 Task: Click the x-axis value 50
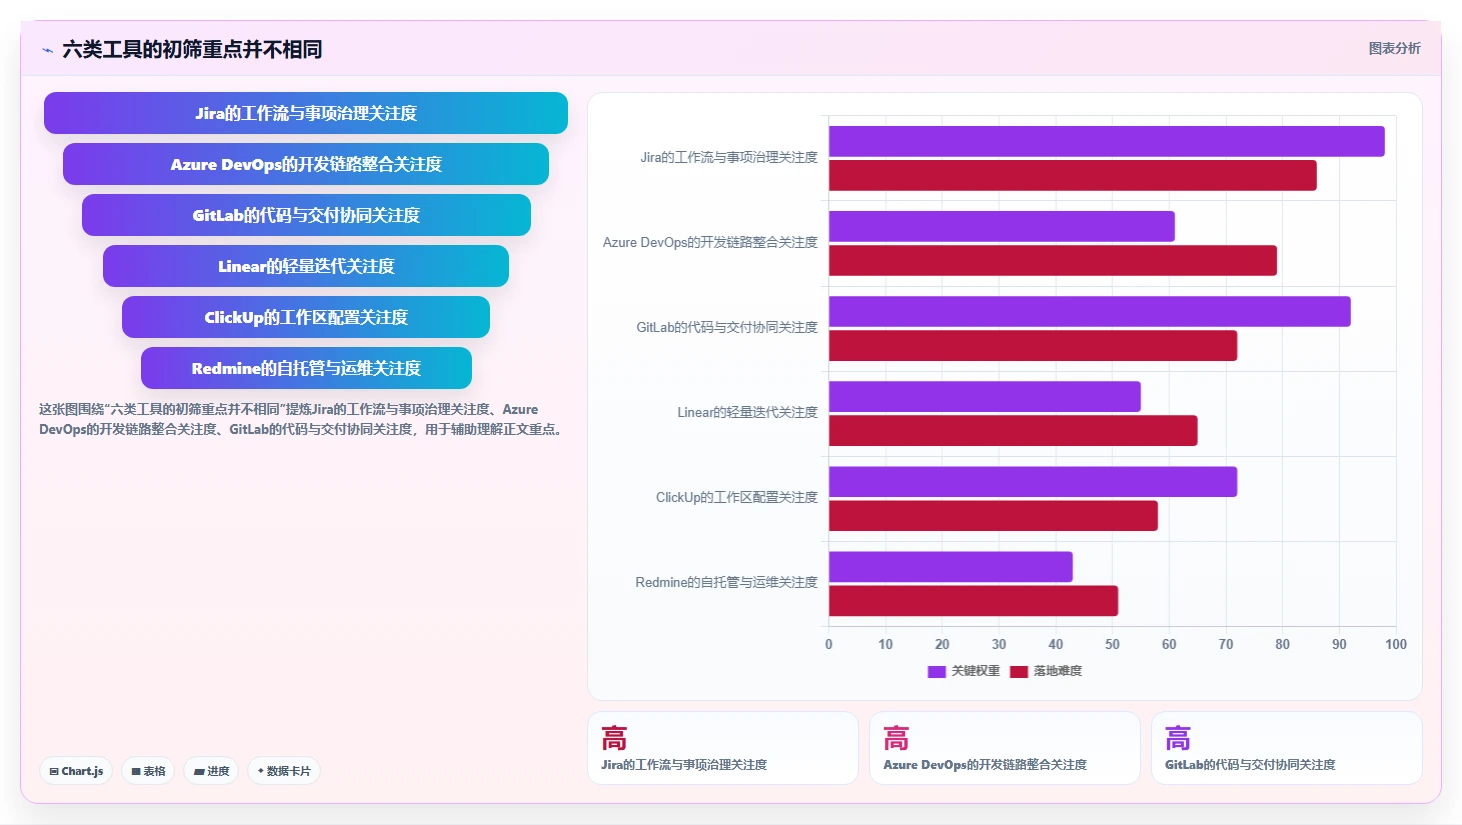[x=1112, y=644]
